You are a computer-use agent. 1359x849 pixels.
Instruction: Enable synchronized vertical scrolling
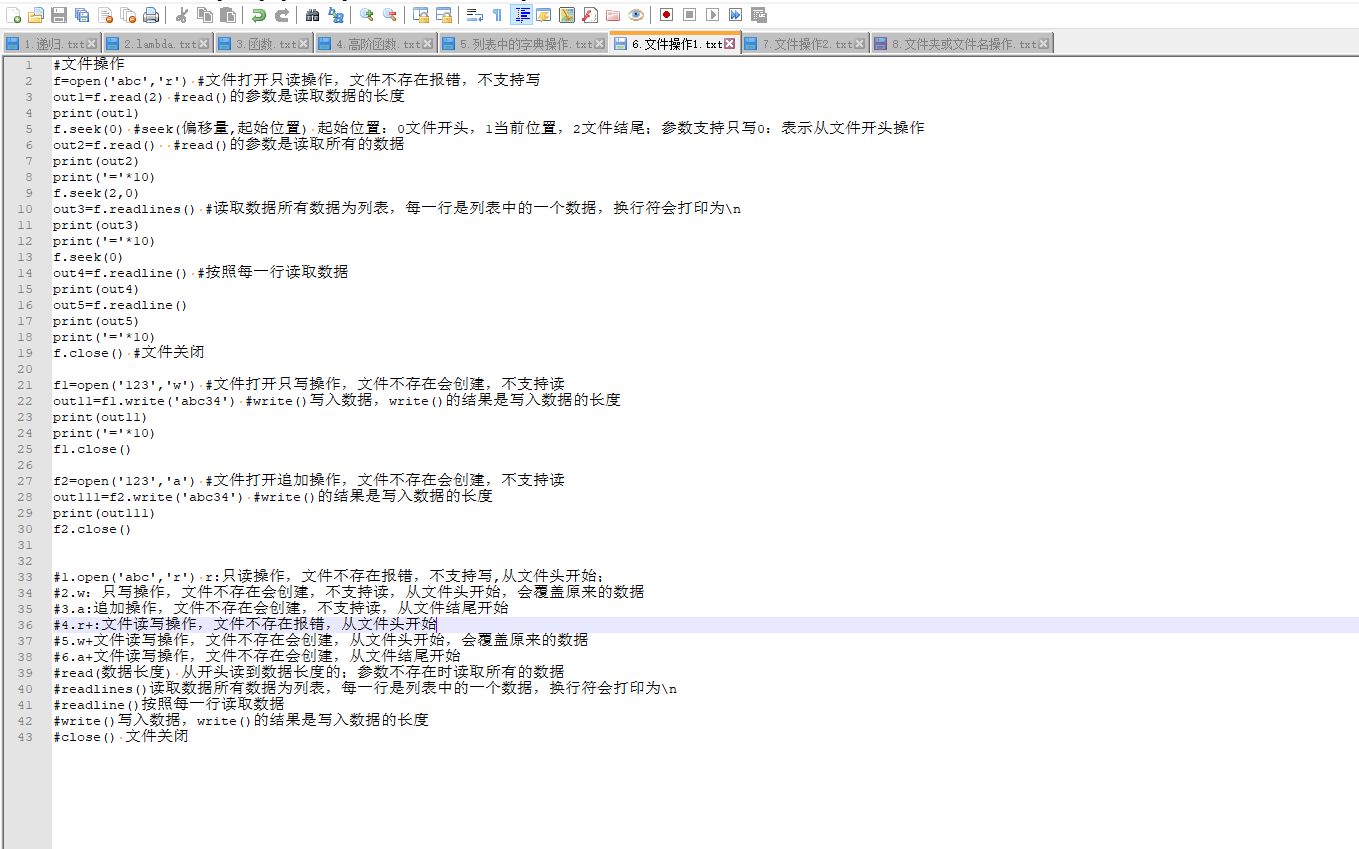coord(418,15)
